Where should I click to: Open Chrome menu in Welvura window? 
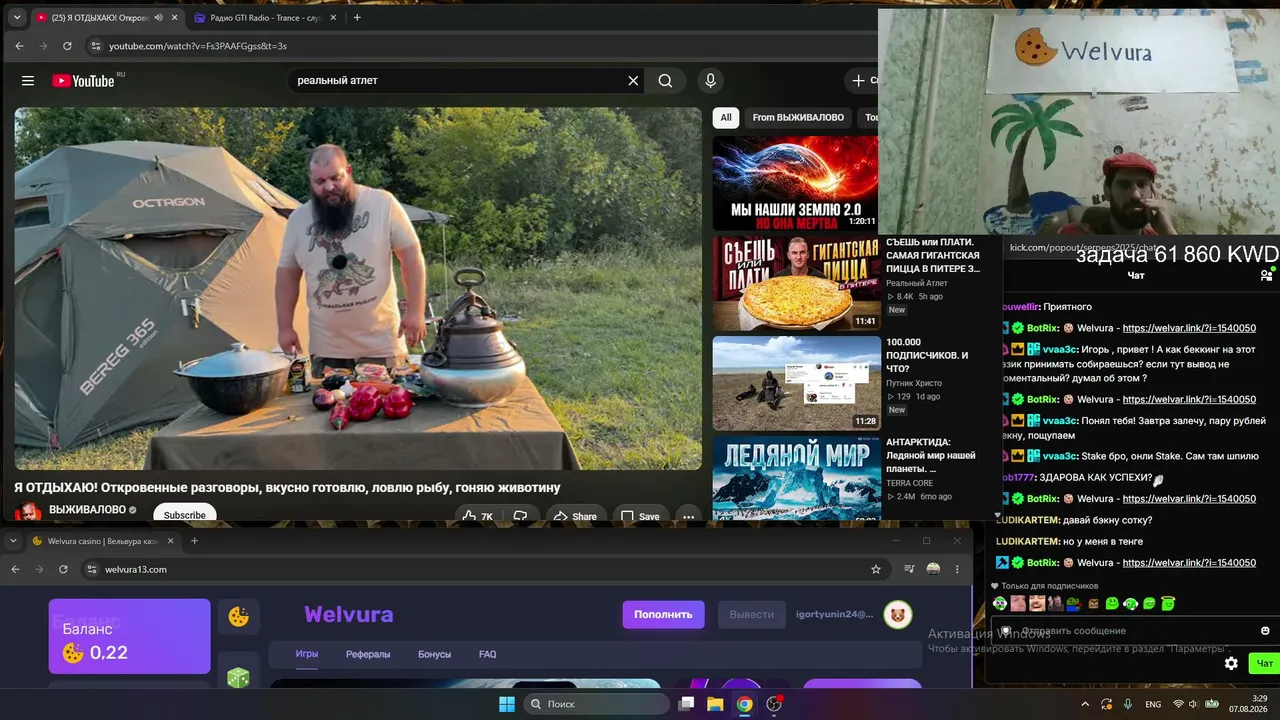pyautogui.click(x=957, y=569)
